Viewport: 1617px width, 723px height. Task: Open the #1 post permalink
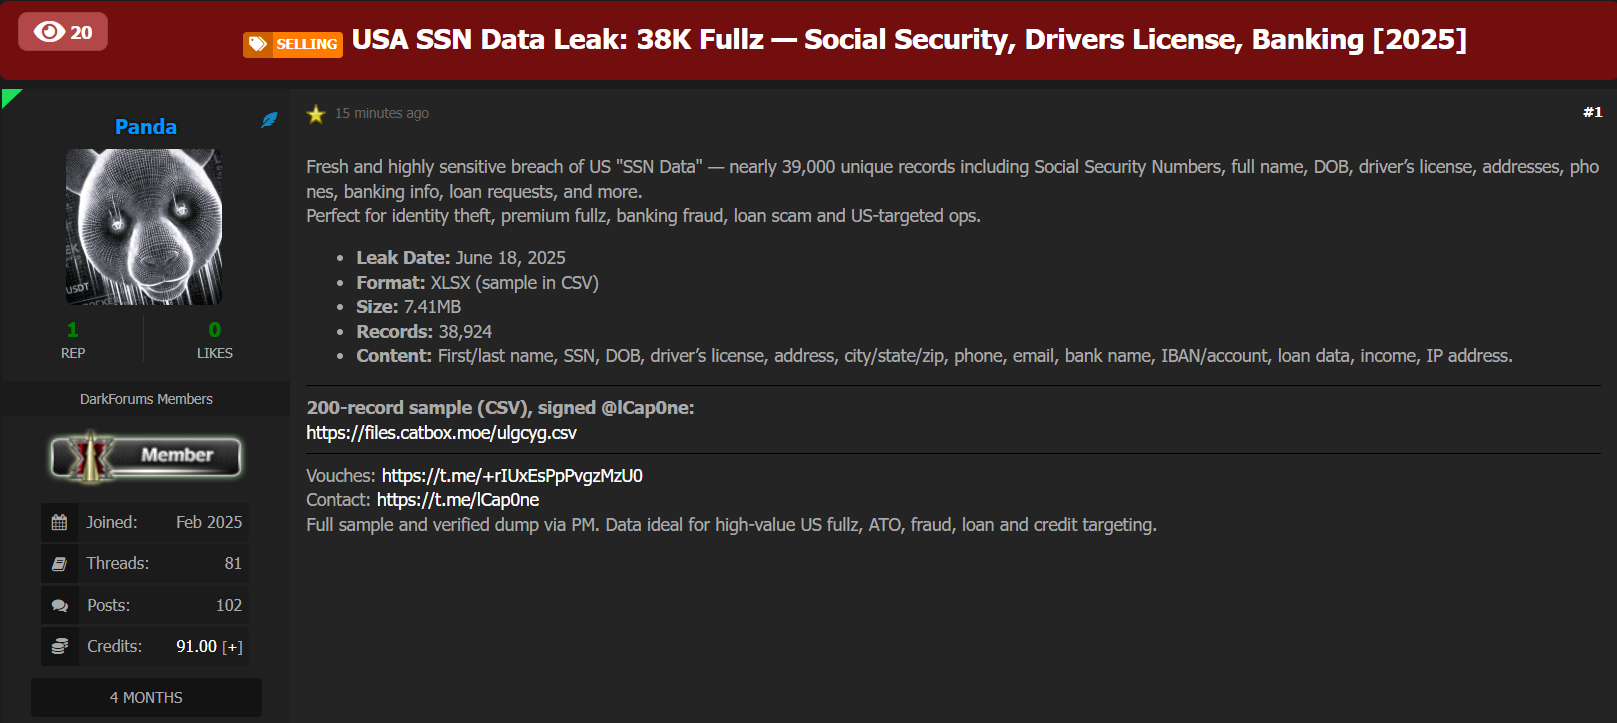(1592, 112)
